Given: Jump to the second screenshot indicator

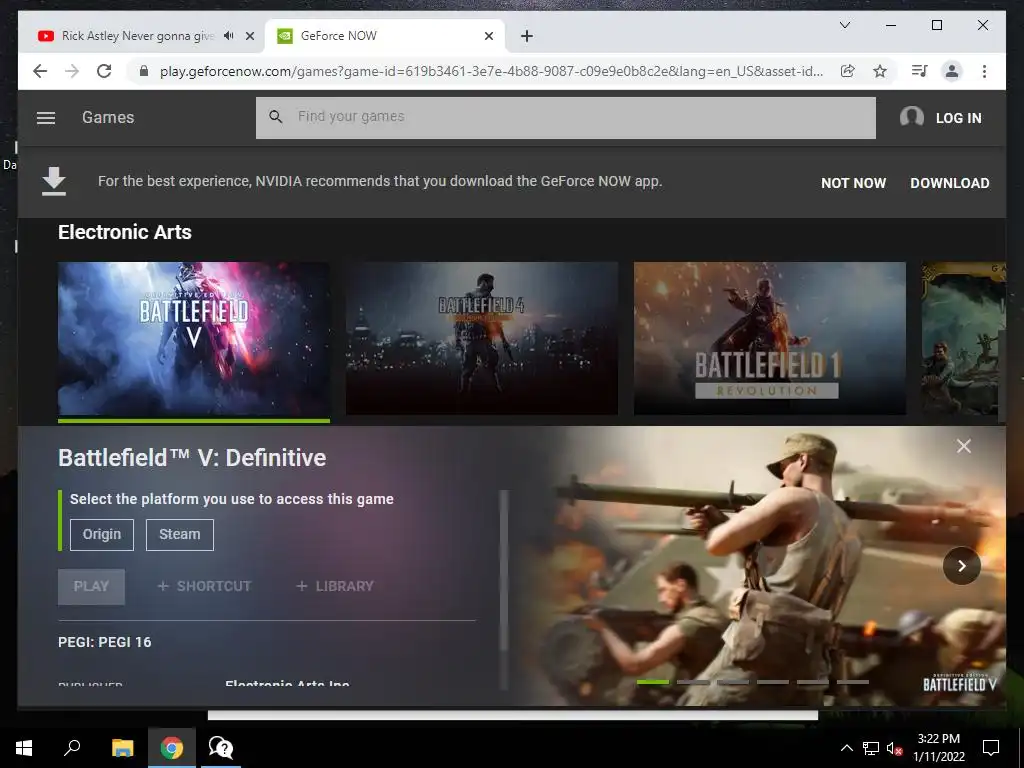Looking at the screenshot, I should 693,682.
